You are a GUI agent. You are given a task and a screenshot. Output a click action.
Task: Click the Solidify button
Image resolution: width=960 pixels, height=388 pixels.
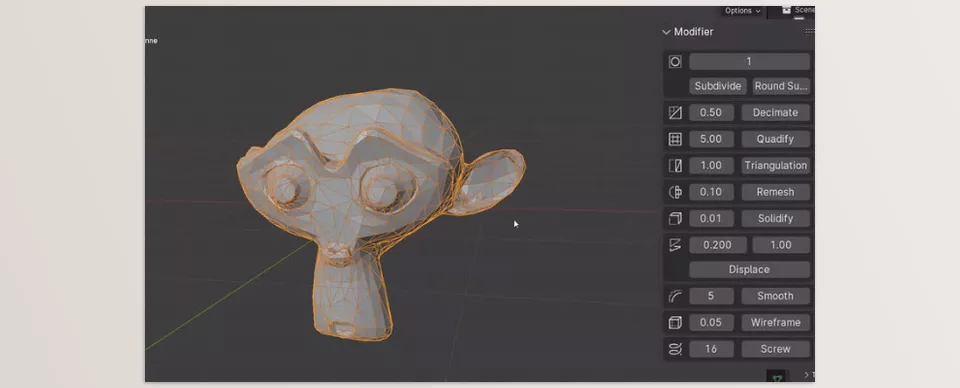pos(775,218)
